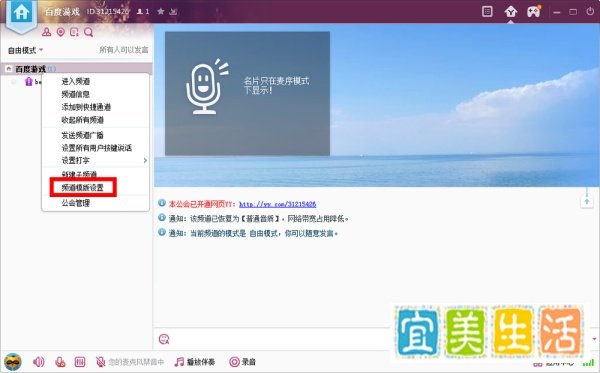
Task: Click the star favorite icon in title bar
Action: tap(161, 11)
